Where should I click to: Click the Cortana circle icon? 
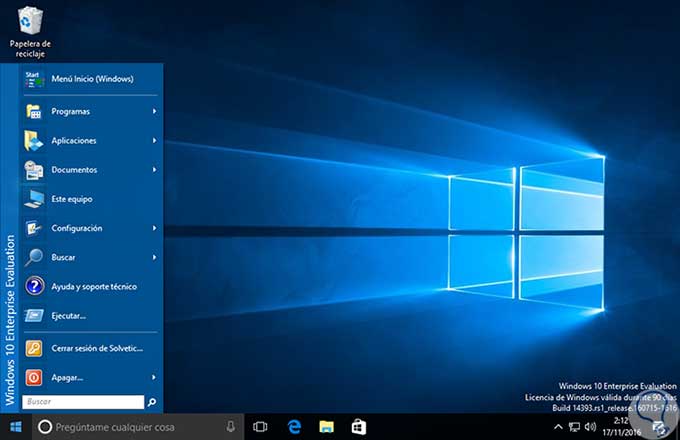[x=45, y=427]
